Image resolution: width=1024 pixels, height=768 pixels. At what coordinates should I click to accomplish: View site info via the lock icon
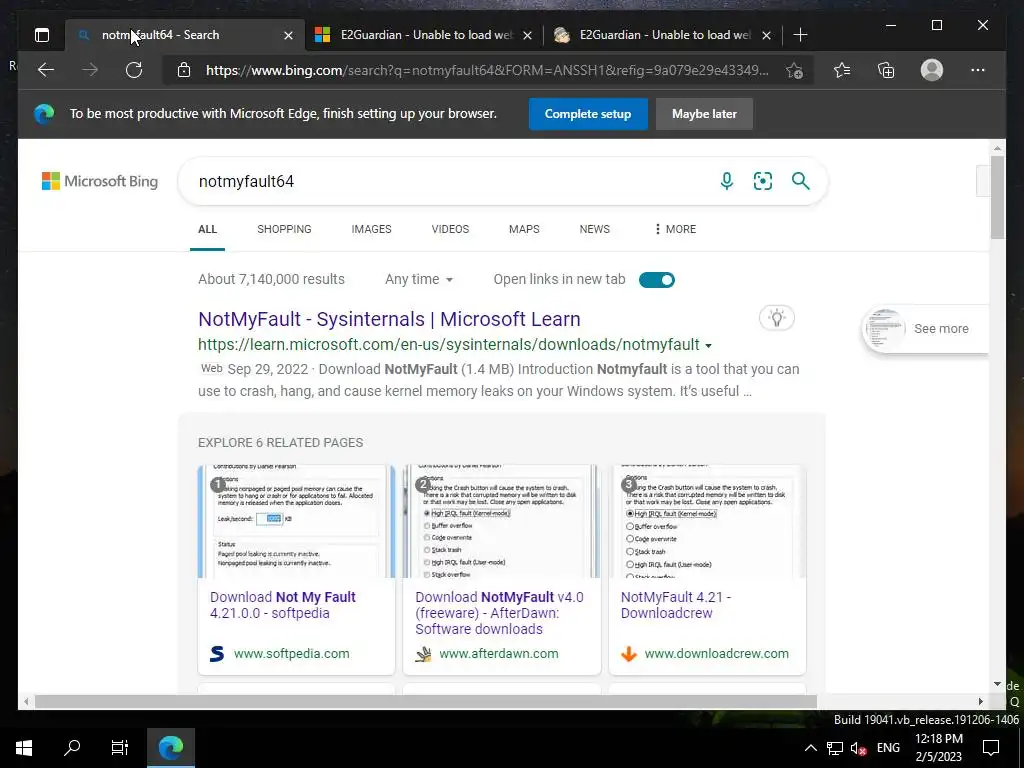[184, 70]
